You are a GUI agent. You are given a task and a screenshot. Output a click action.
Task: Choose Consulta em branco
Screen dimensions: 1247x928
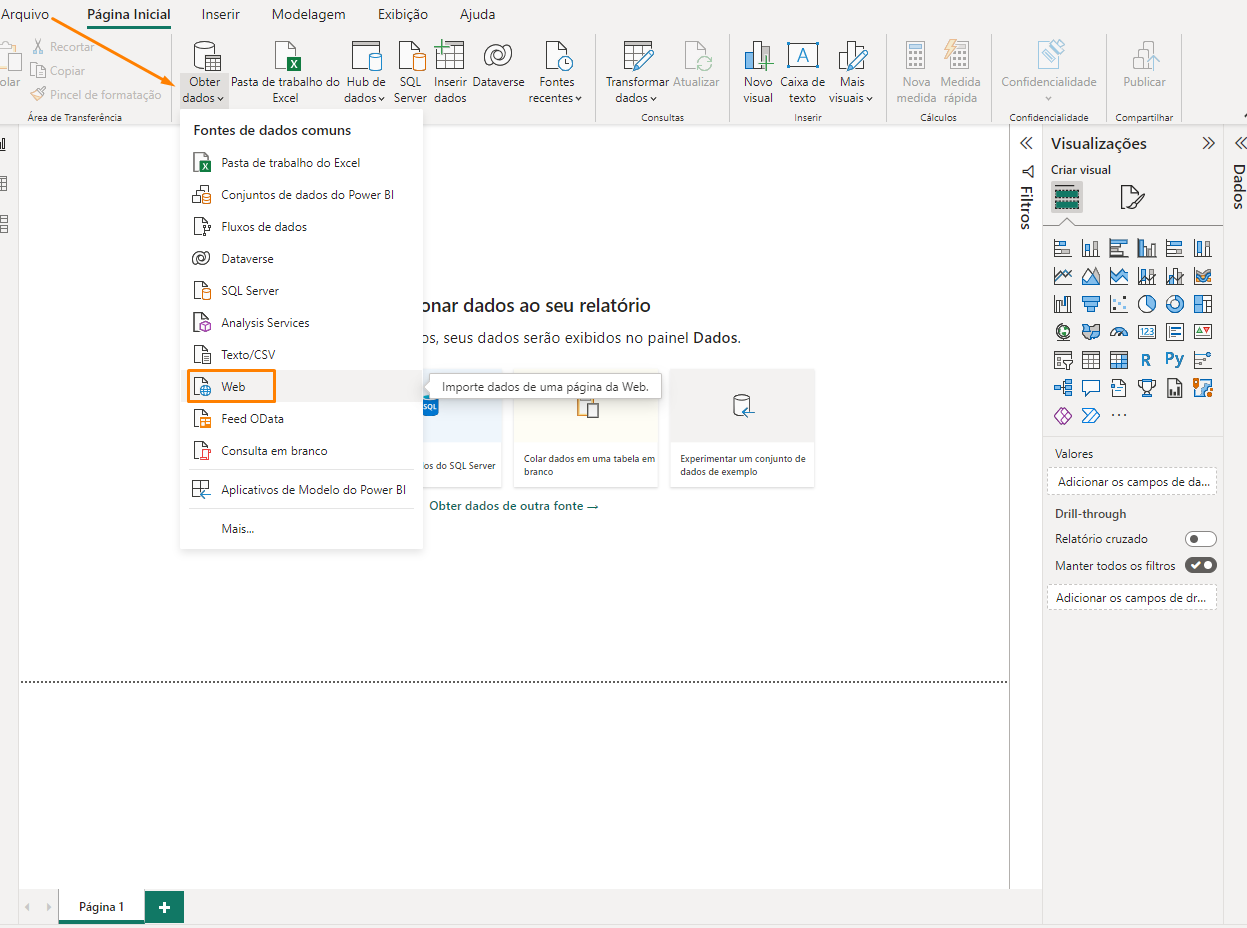coord(301,451)
